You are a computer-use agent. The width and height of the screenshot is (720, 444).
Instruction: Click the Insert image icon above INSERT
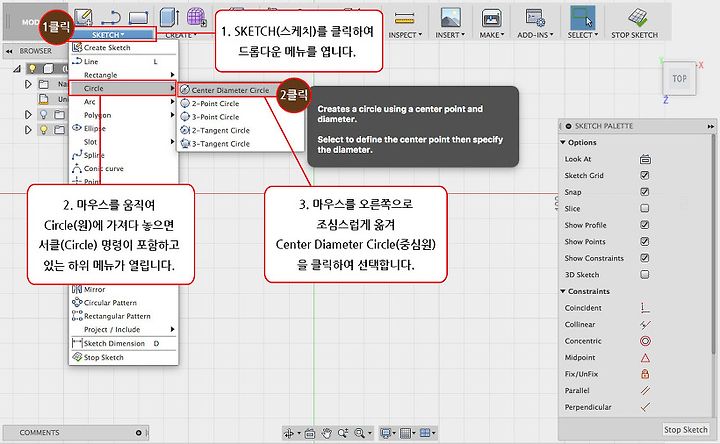coord(450,18)
